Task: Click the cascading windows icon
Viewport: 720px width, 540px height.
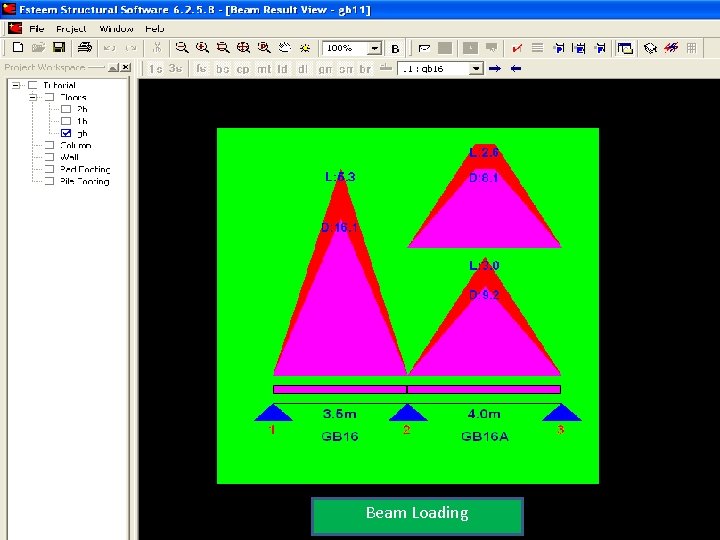Action: tap(625, 48)
